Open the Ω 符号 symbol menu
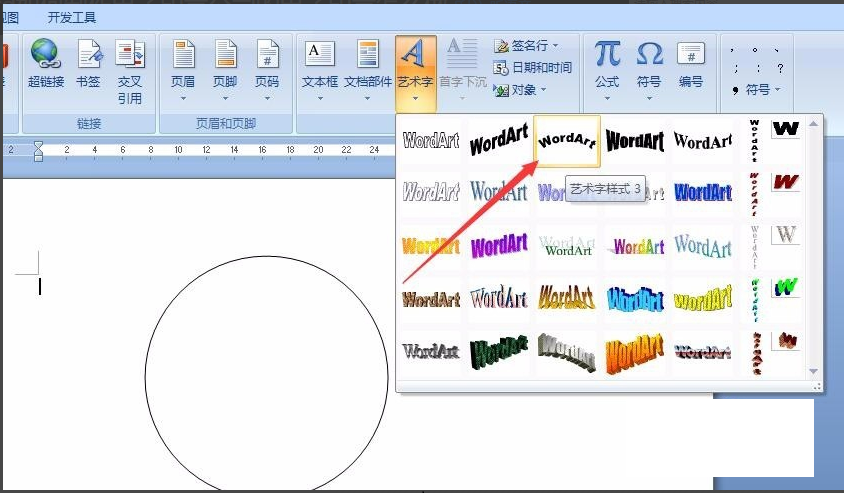 click(x=649, y=70)
